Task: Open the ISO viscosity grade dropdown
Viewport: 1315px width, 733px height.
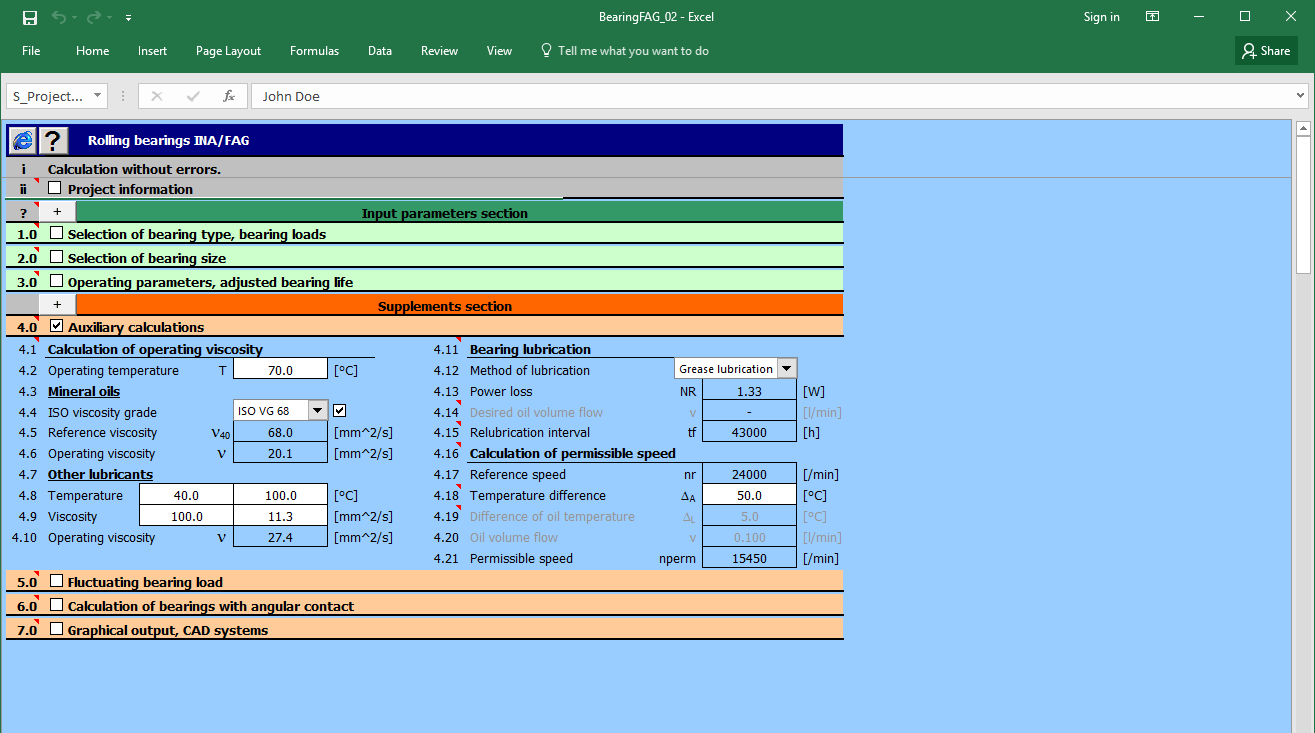Action: (317, 410)
